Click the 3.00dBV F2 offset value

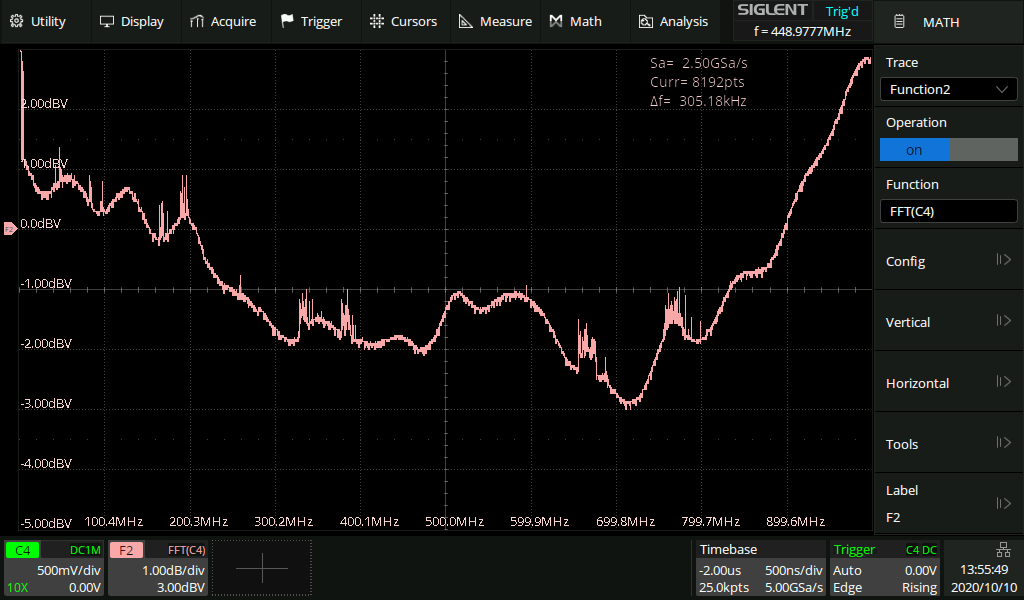click(180, 588)
